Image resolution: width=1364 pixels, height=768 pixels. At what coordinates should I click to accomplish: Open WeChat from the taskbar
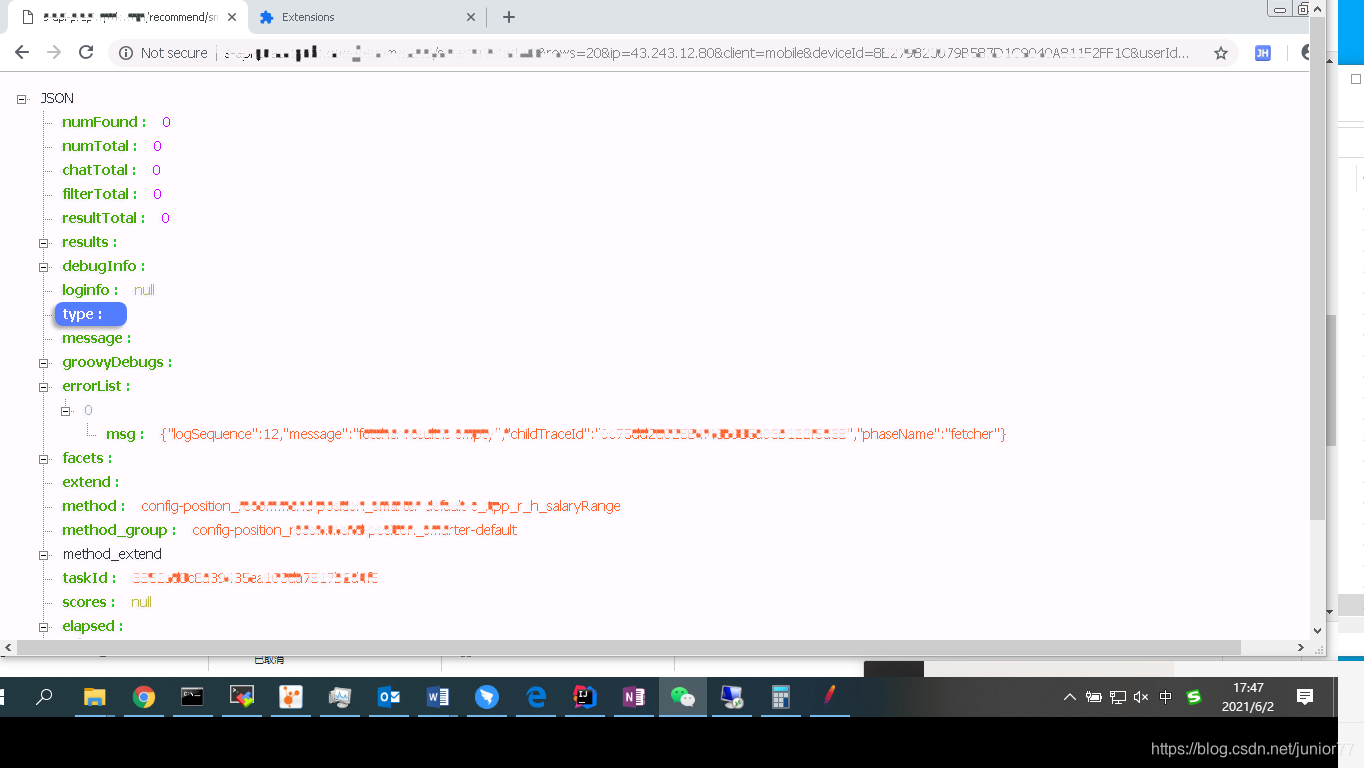[x=682, y=697]
